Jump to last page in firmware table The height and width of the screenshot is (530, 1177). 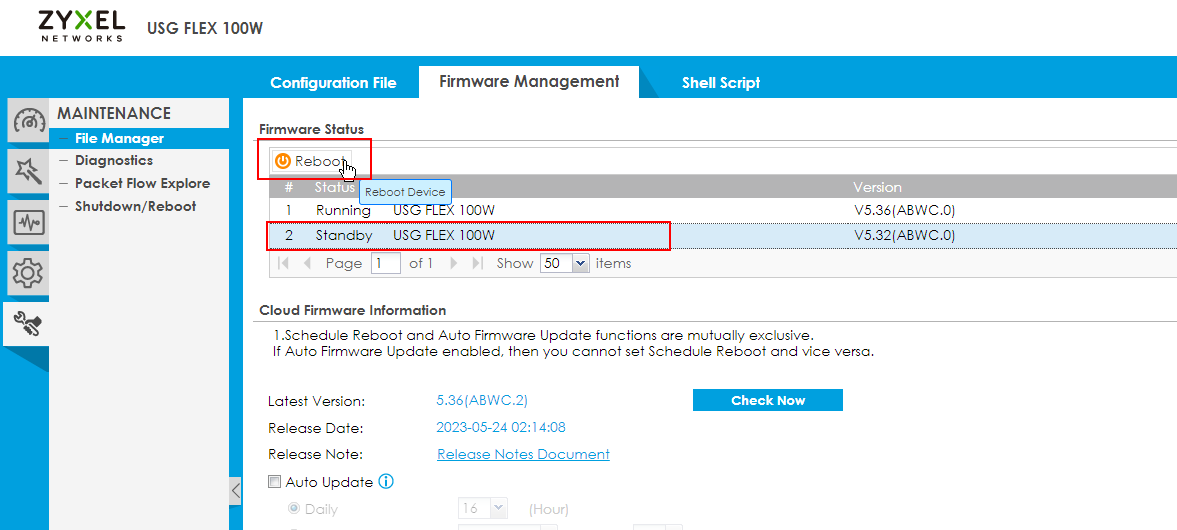click(477, 263)
